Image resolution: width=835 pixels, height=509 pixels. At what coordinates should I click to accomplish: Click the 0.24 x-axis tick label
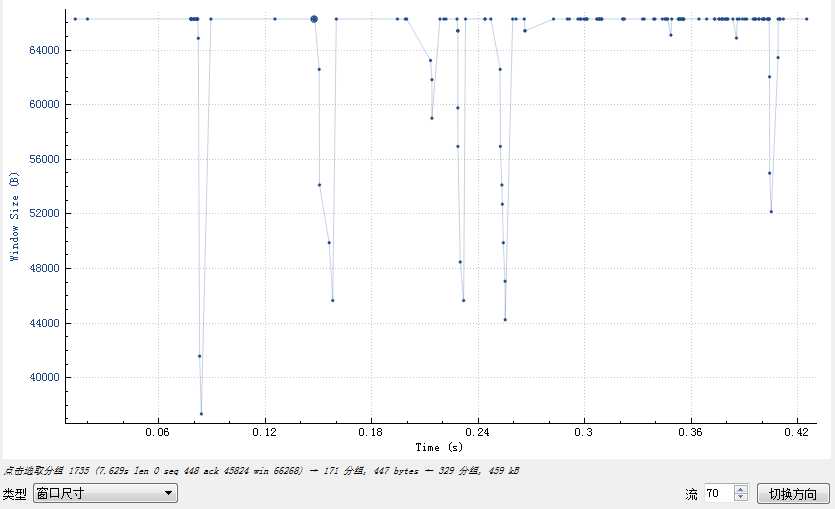(478, 432)
